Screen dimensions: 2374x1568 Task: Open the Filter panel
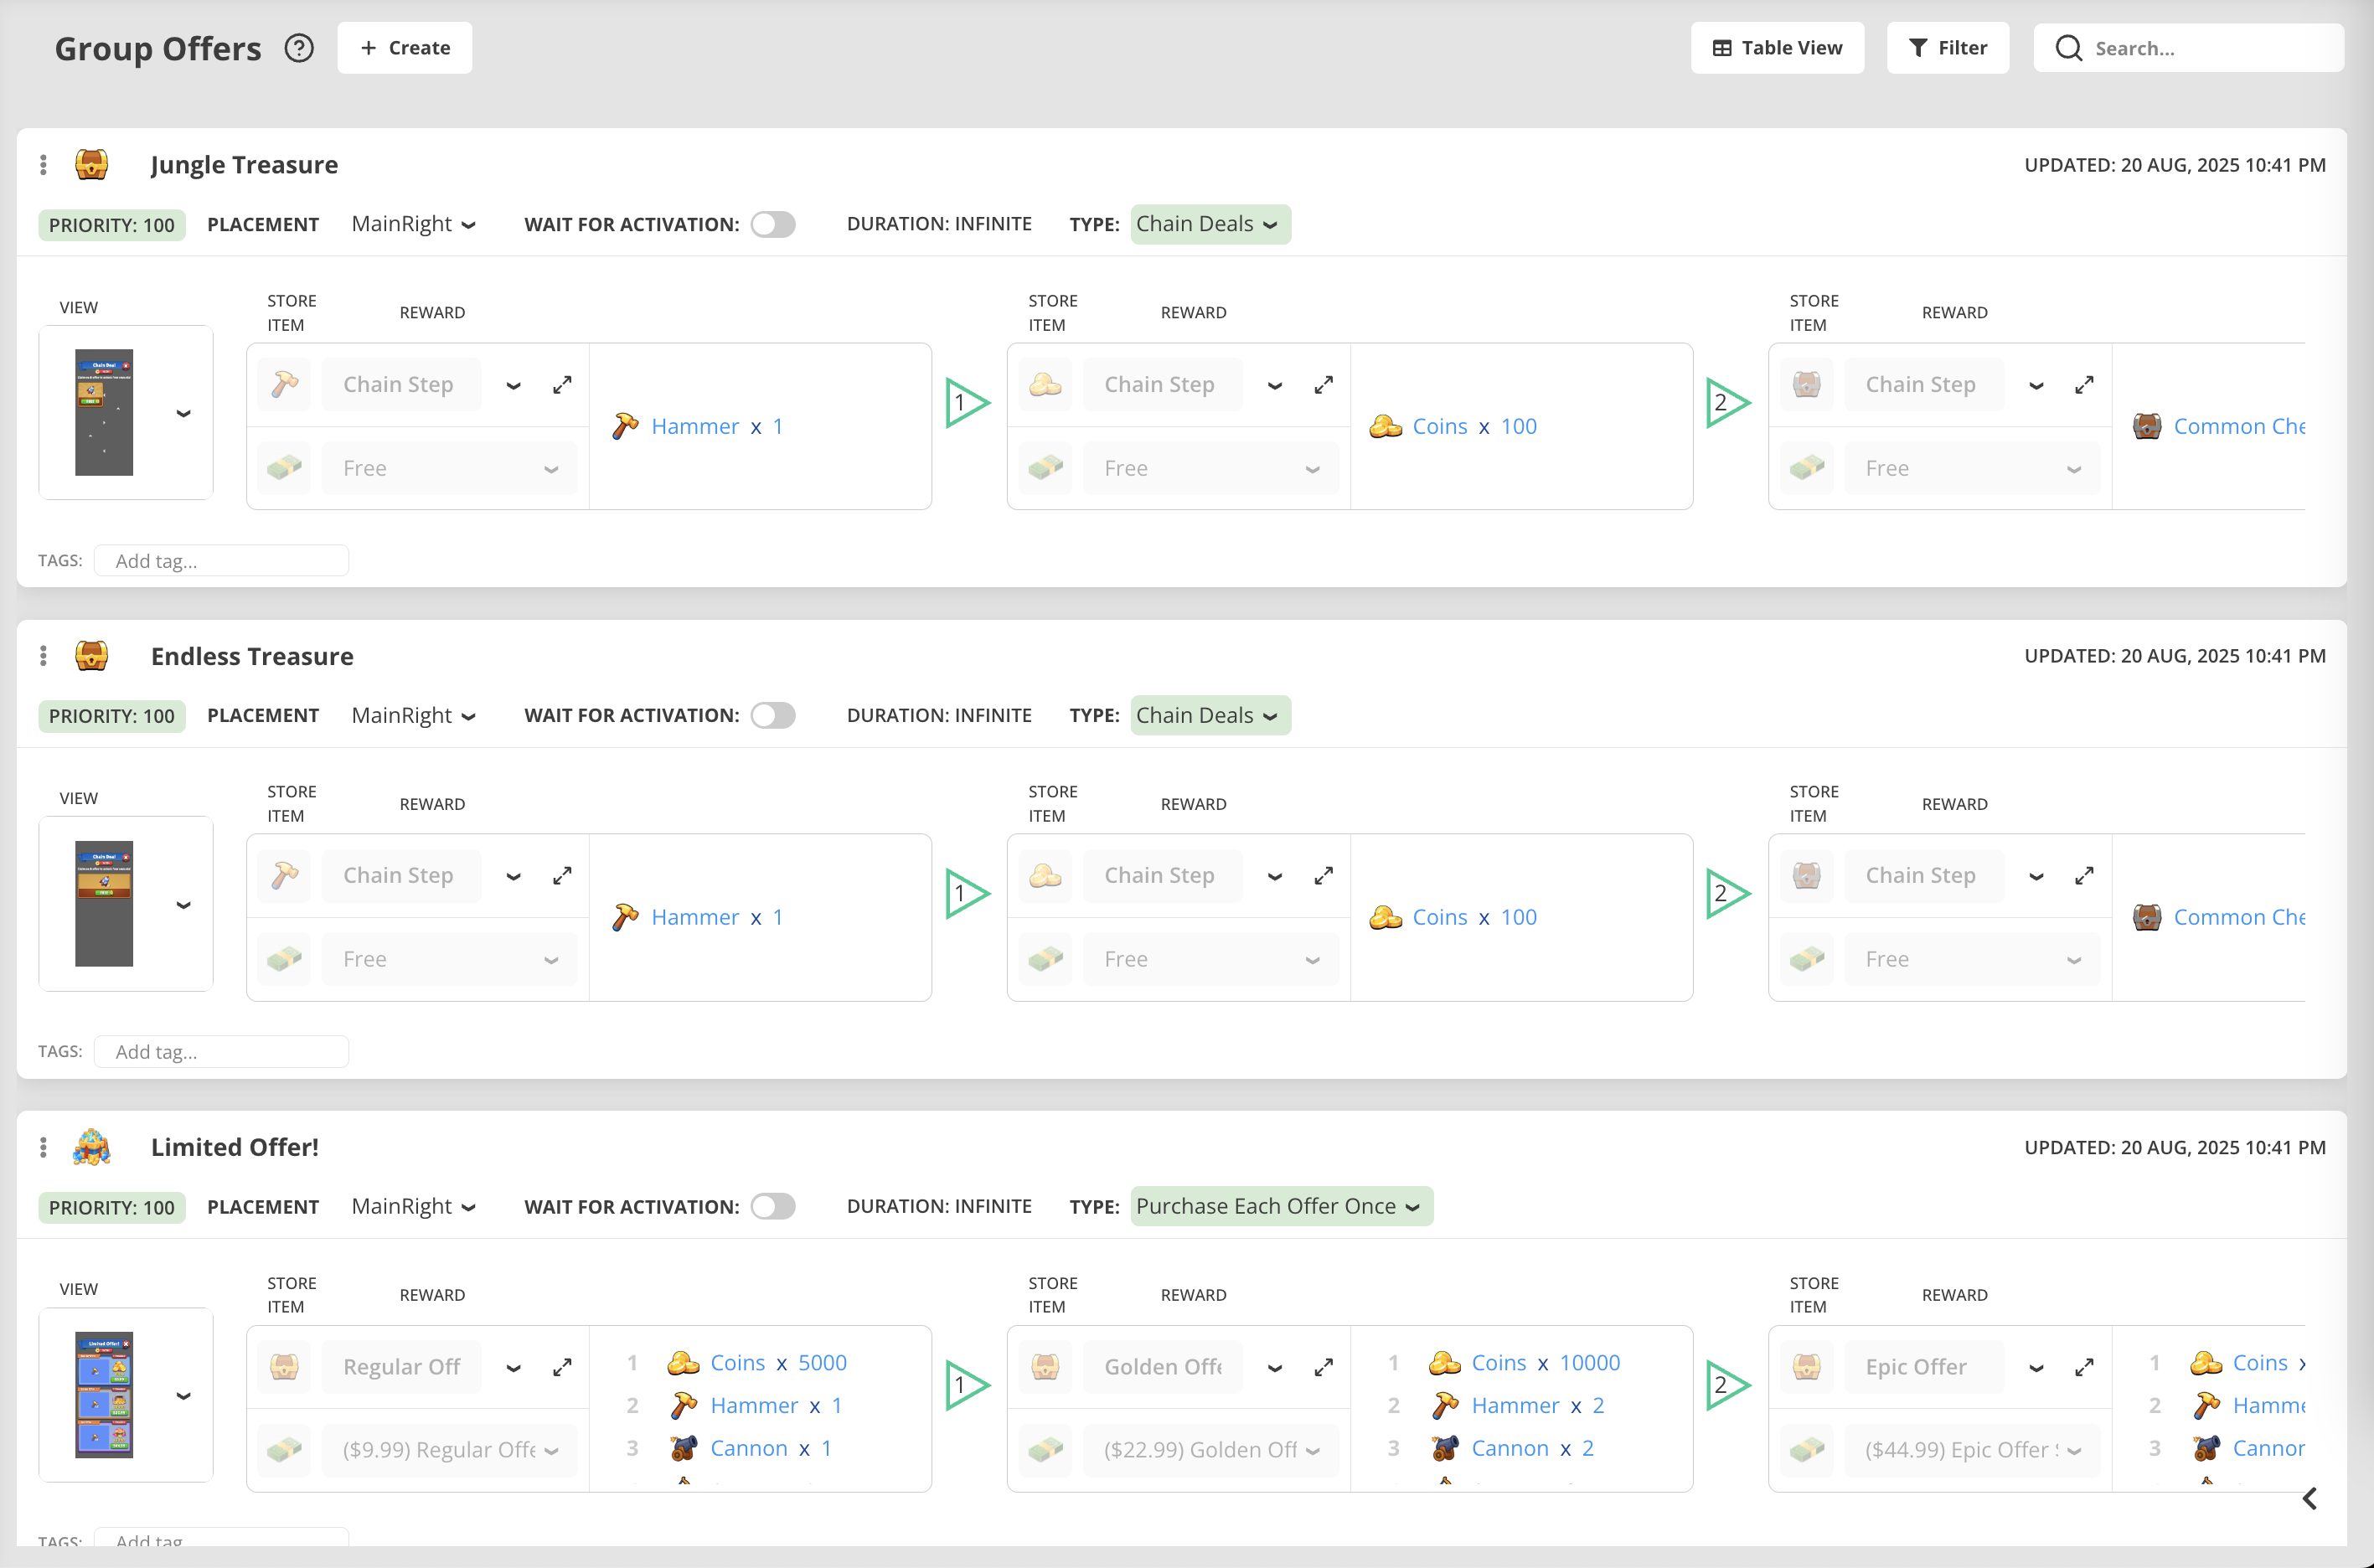tap(1946, 47)
